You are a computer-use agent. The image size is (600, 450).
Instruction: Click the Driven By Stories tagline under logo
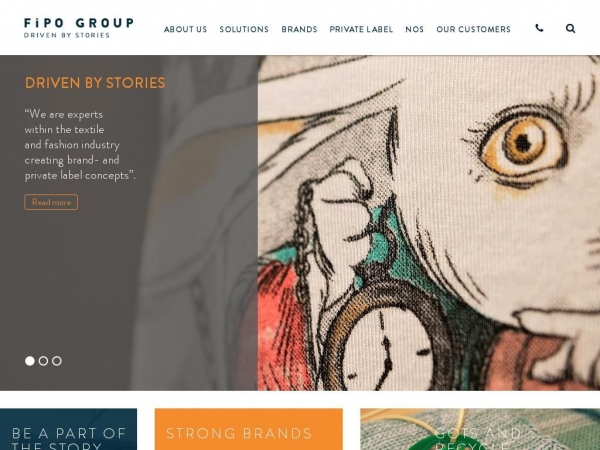[x=67, y=35]
